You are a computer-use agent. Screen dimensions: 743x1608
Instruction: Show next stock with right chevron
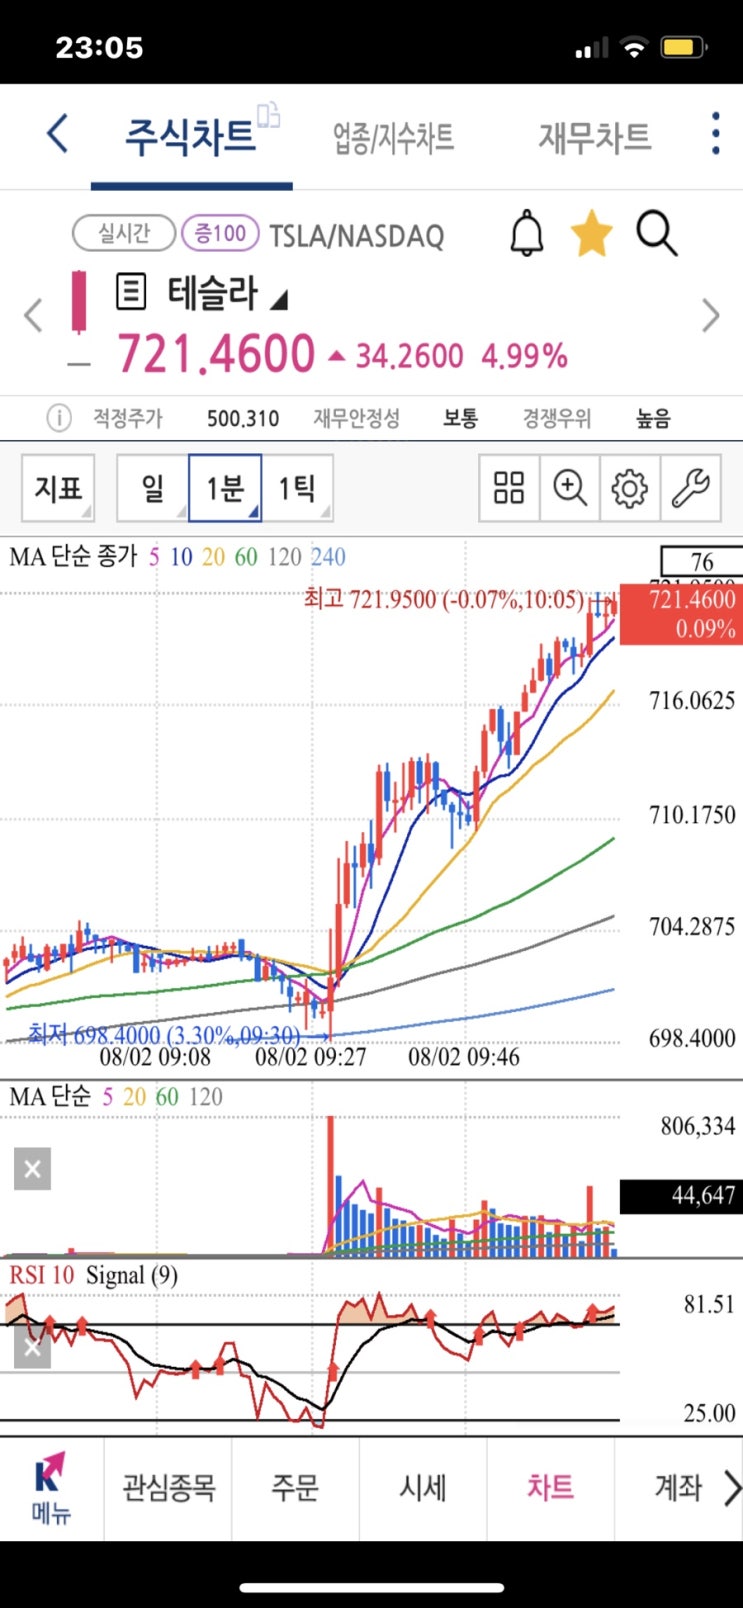pyautogui.click(x=711, y=315)
